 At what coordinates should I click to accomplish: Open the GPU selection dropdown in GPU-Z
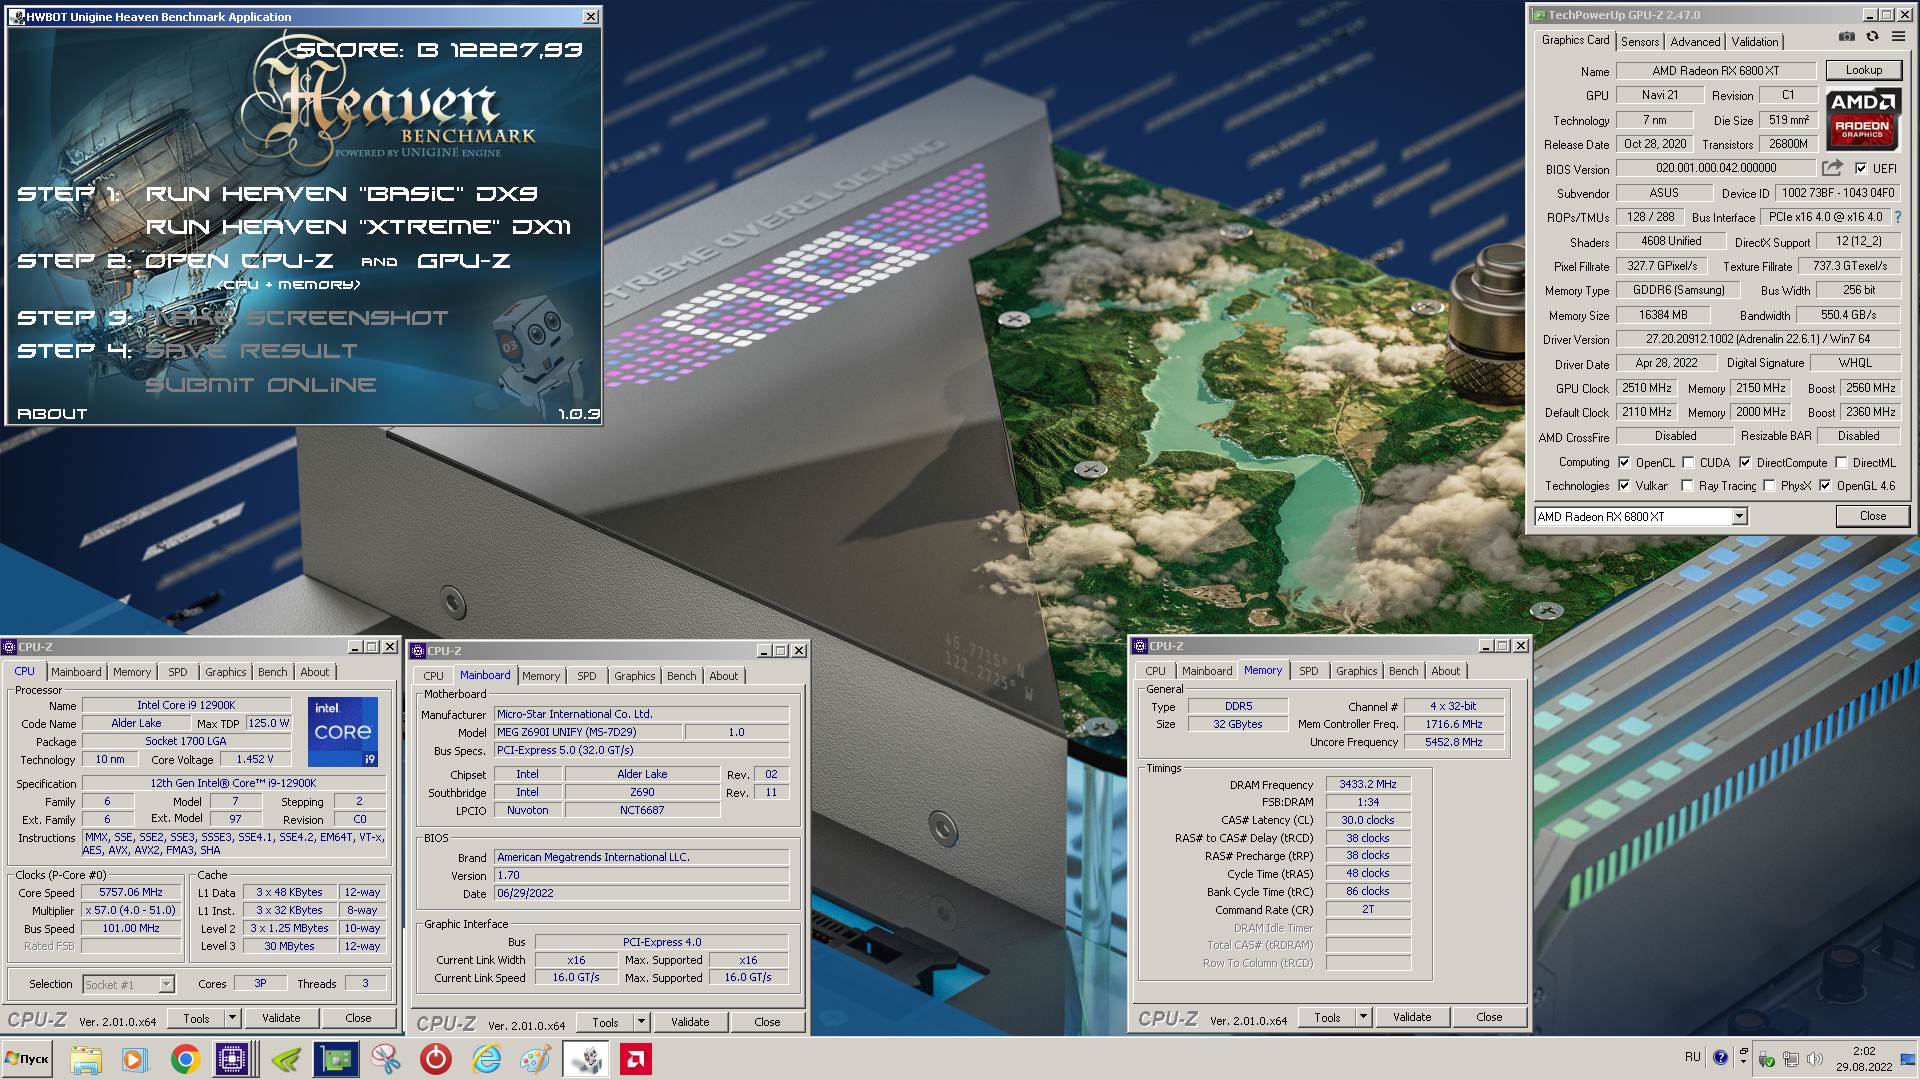(x=1739, y=516)
